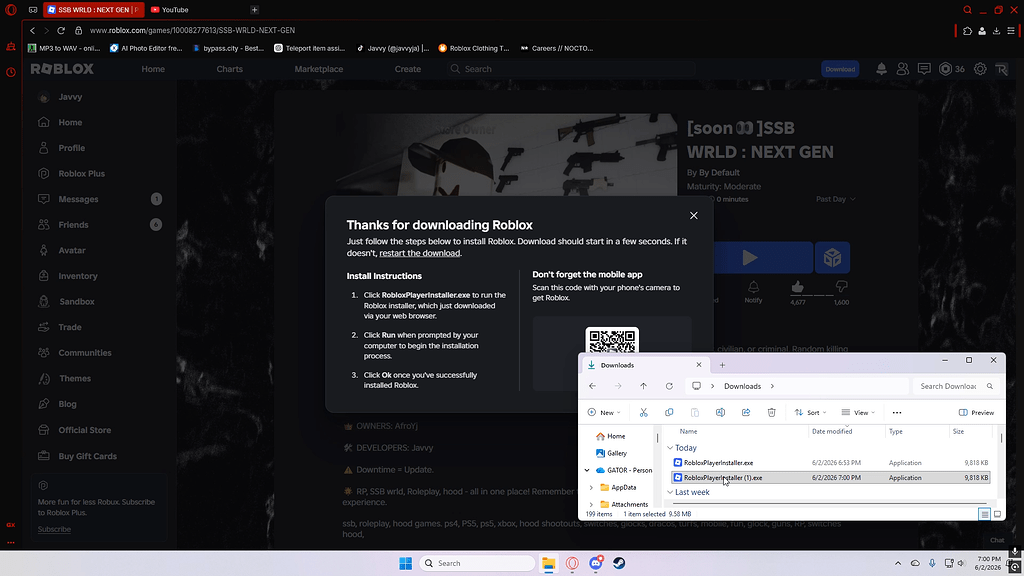This screenshot has height=576, width=1024.
Task: Go up one folder in File Explorer
Action: [643, 386]
